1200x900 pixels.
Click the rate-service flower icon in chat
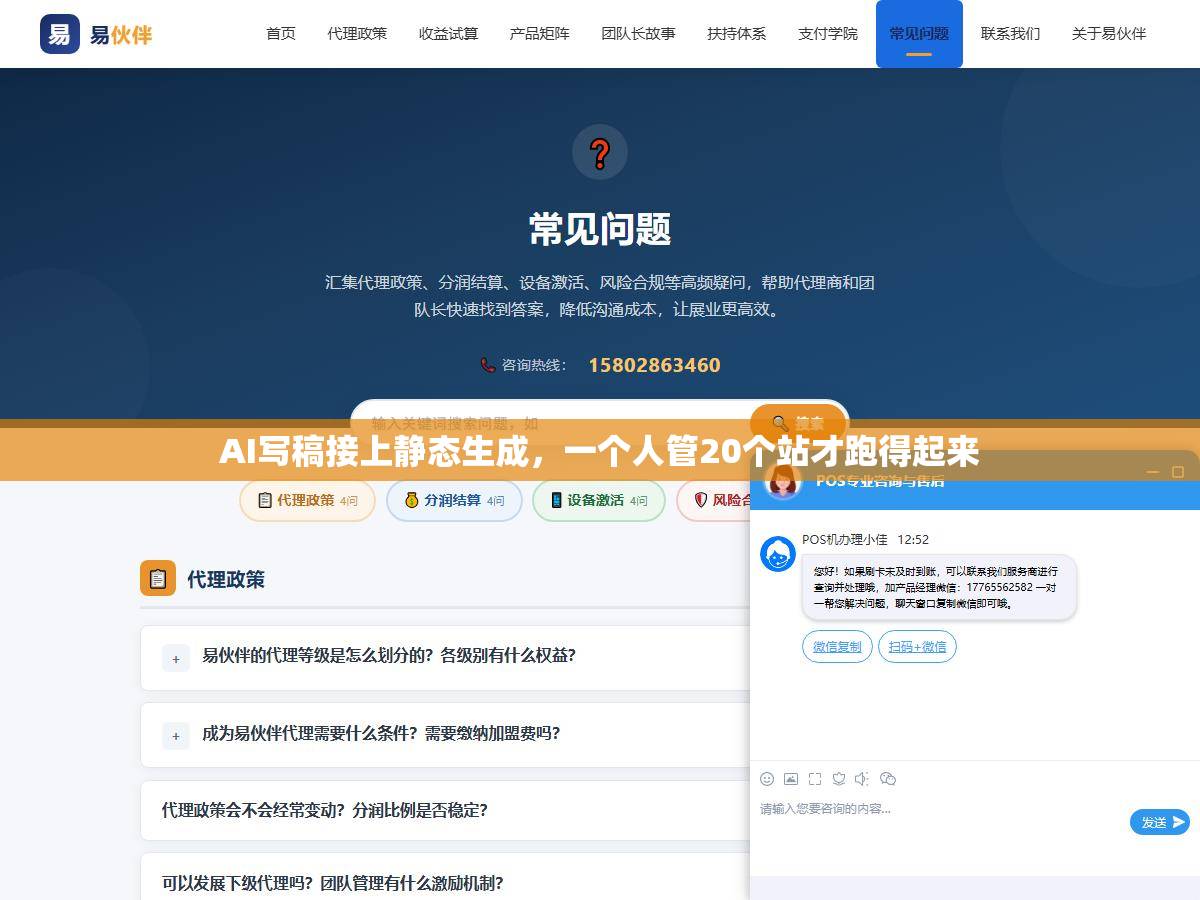tap(839, 779)
